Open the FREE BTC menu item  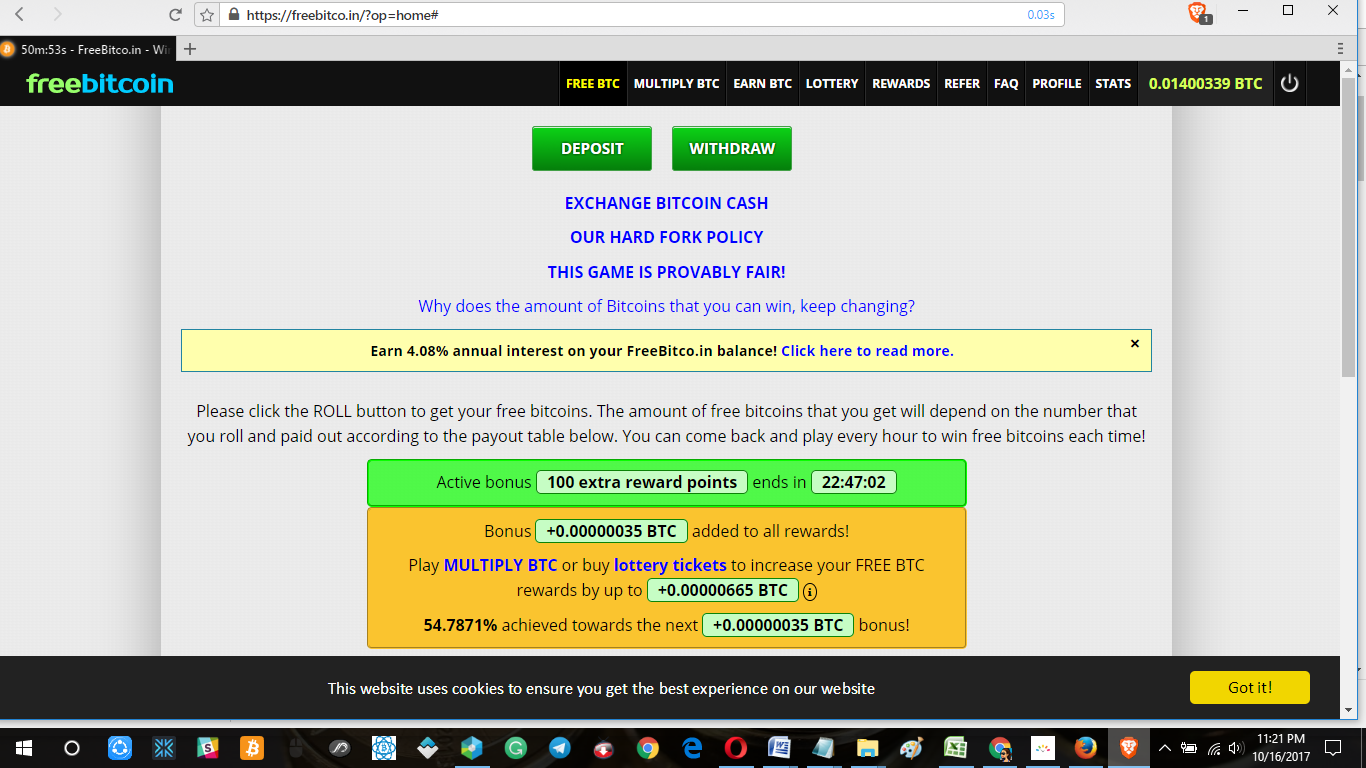[x=593, y=84]
